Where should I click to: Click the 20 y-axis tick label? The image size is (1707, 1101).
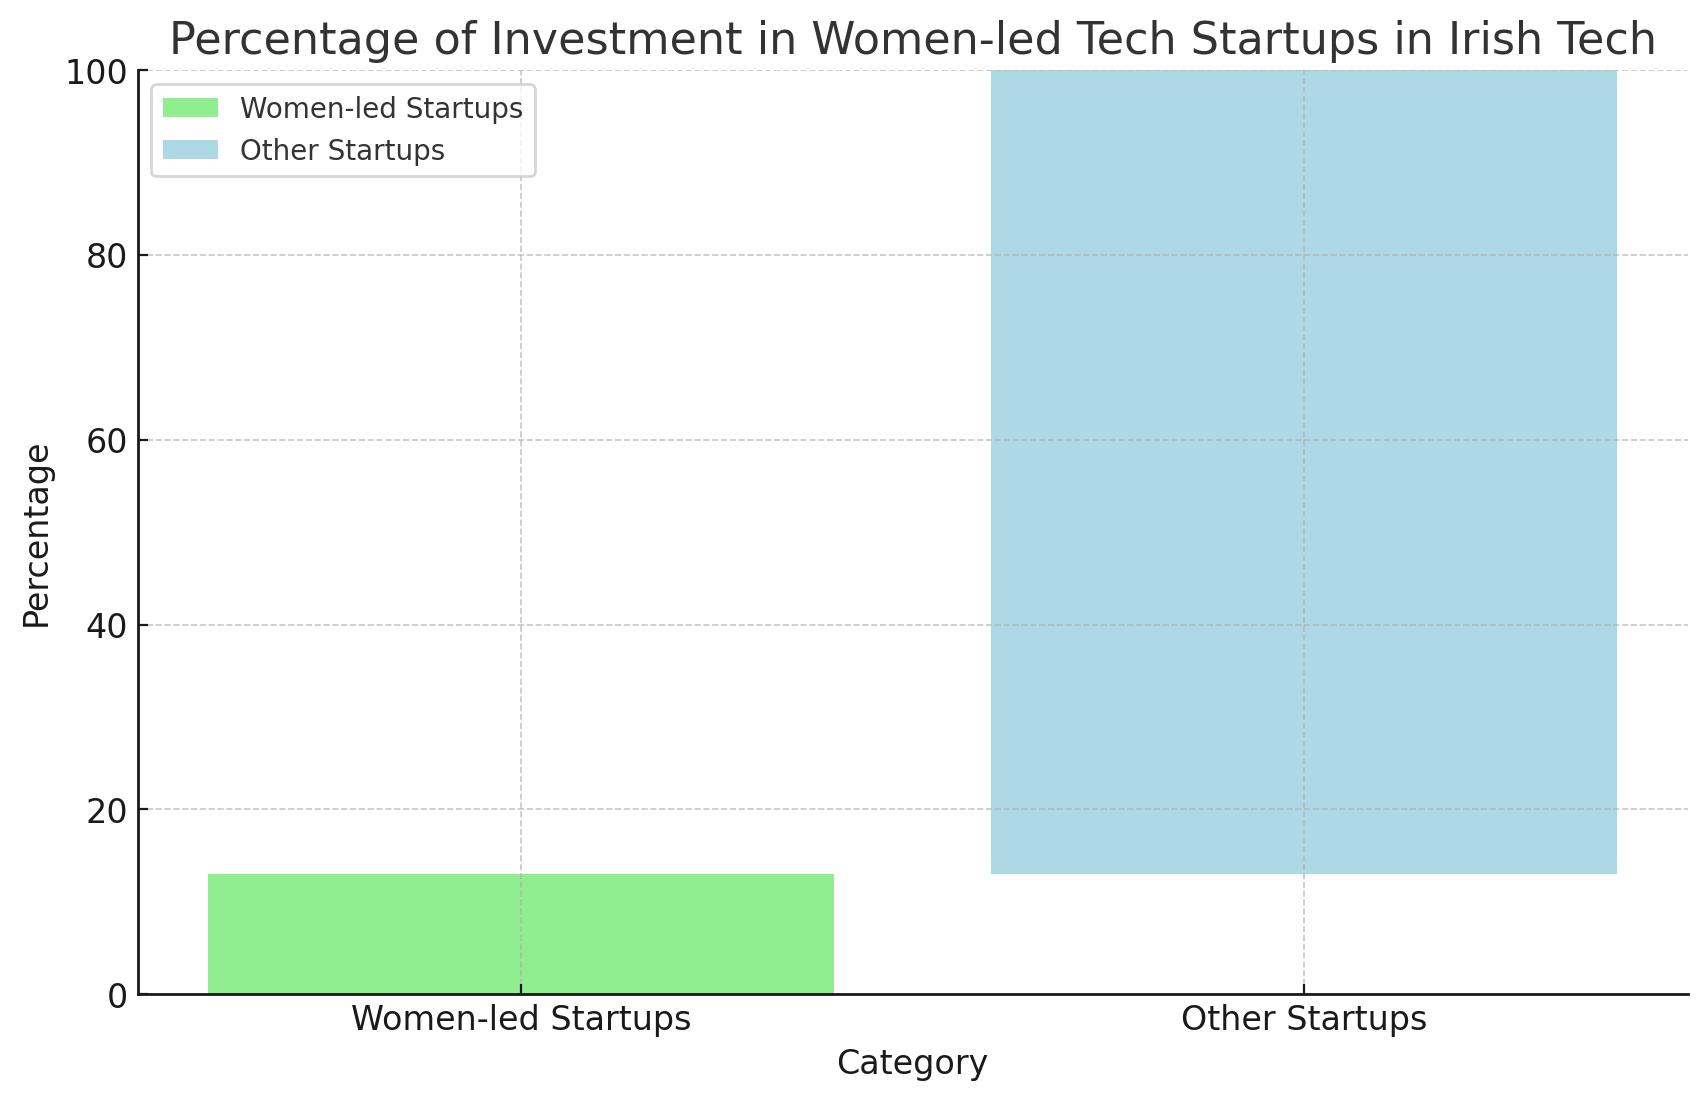106,810
